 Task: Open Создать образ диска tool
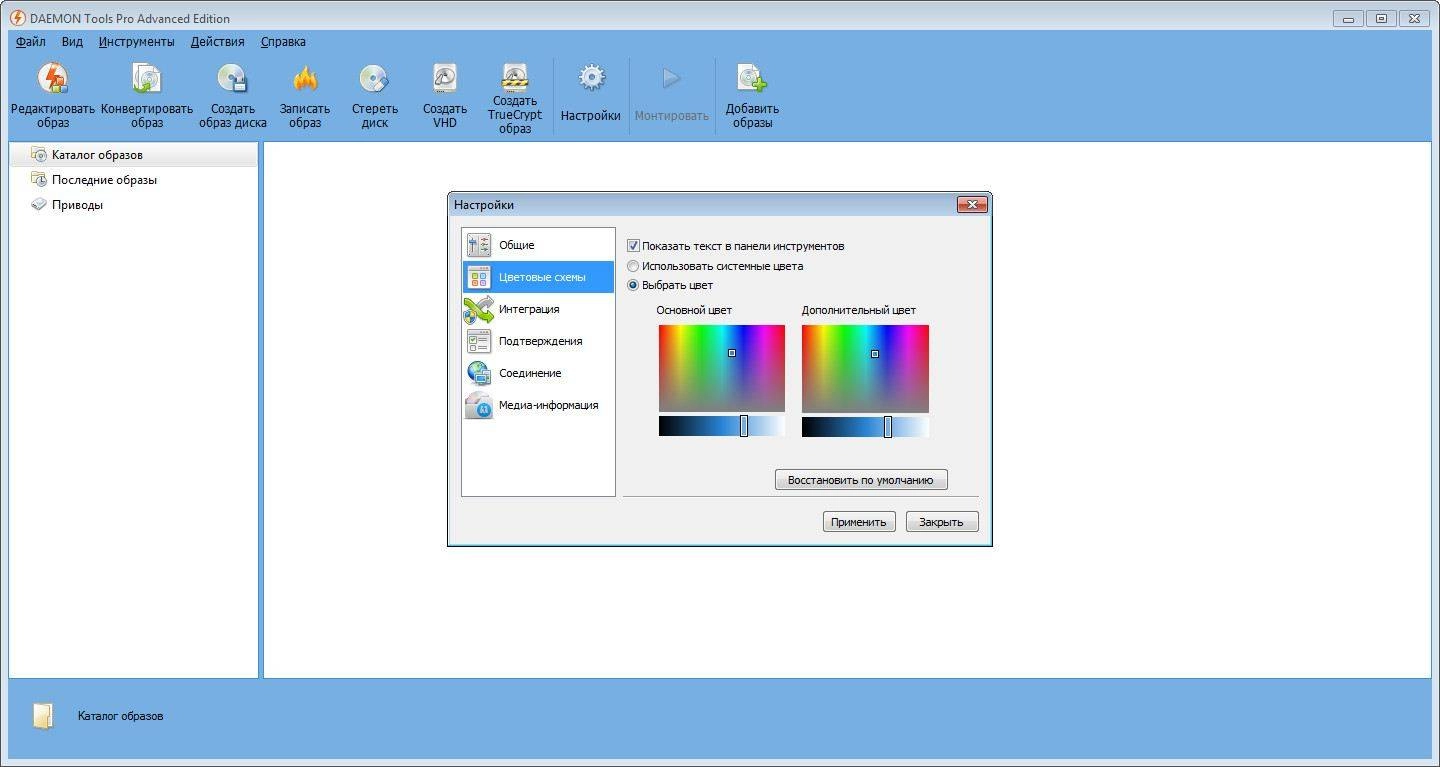[x=232, y=78]
